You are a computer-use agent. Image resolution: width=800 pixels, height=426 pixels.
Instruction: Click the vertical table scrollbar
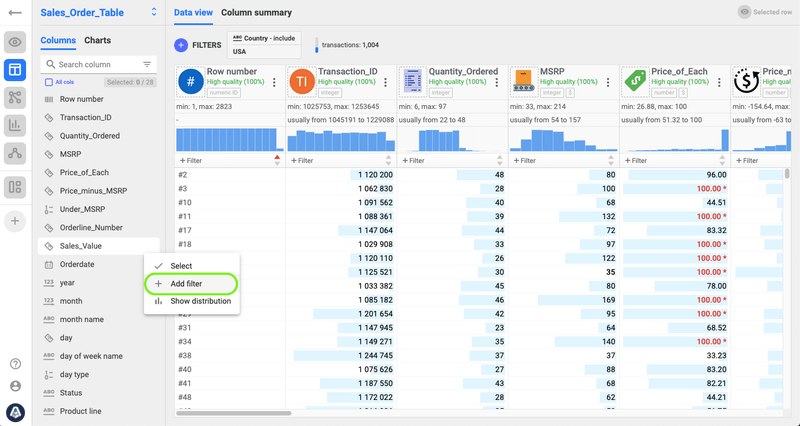click(x=787, y=174)
